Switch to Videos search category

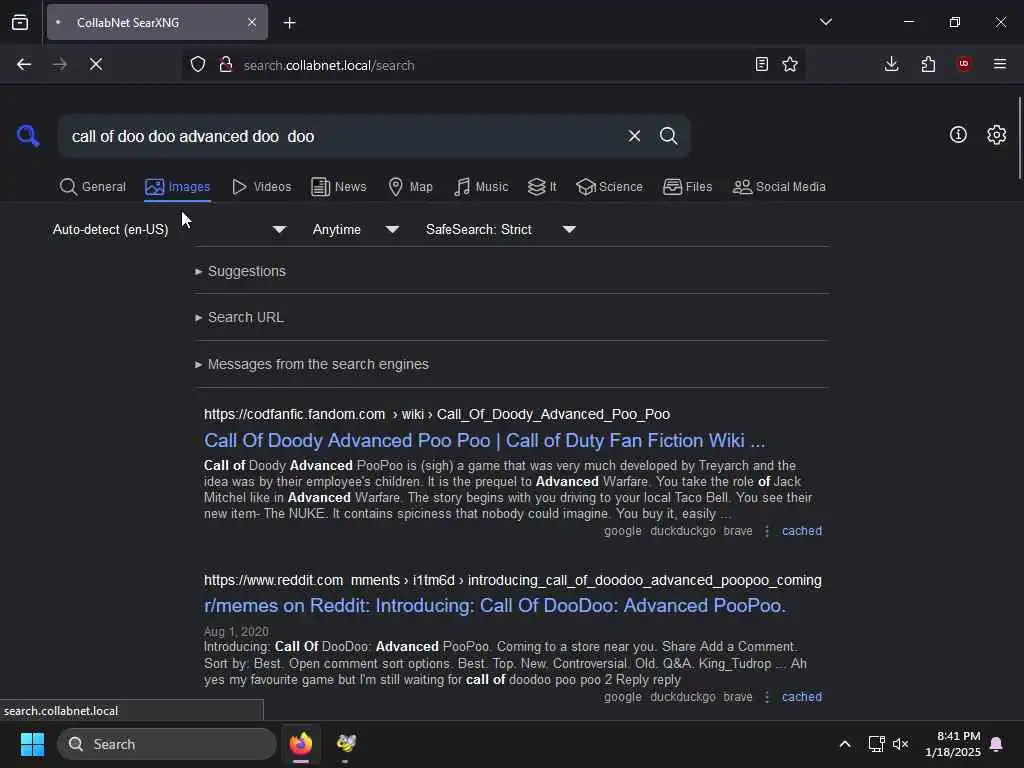tap(262, 187)
